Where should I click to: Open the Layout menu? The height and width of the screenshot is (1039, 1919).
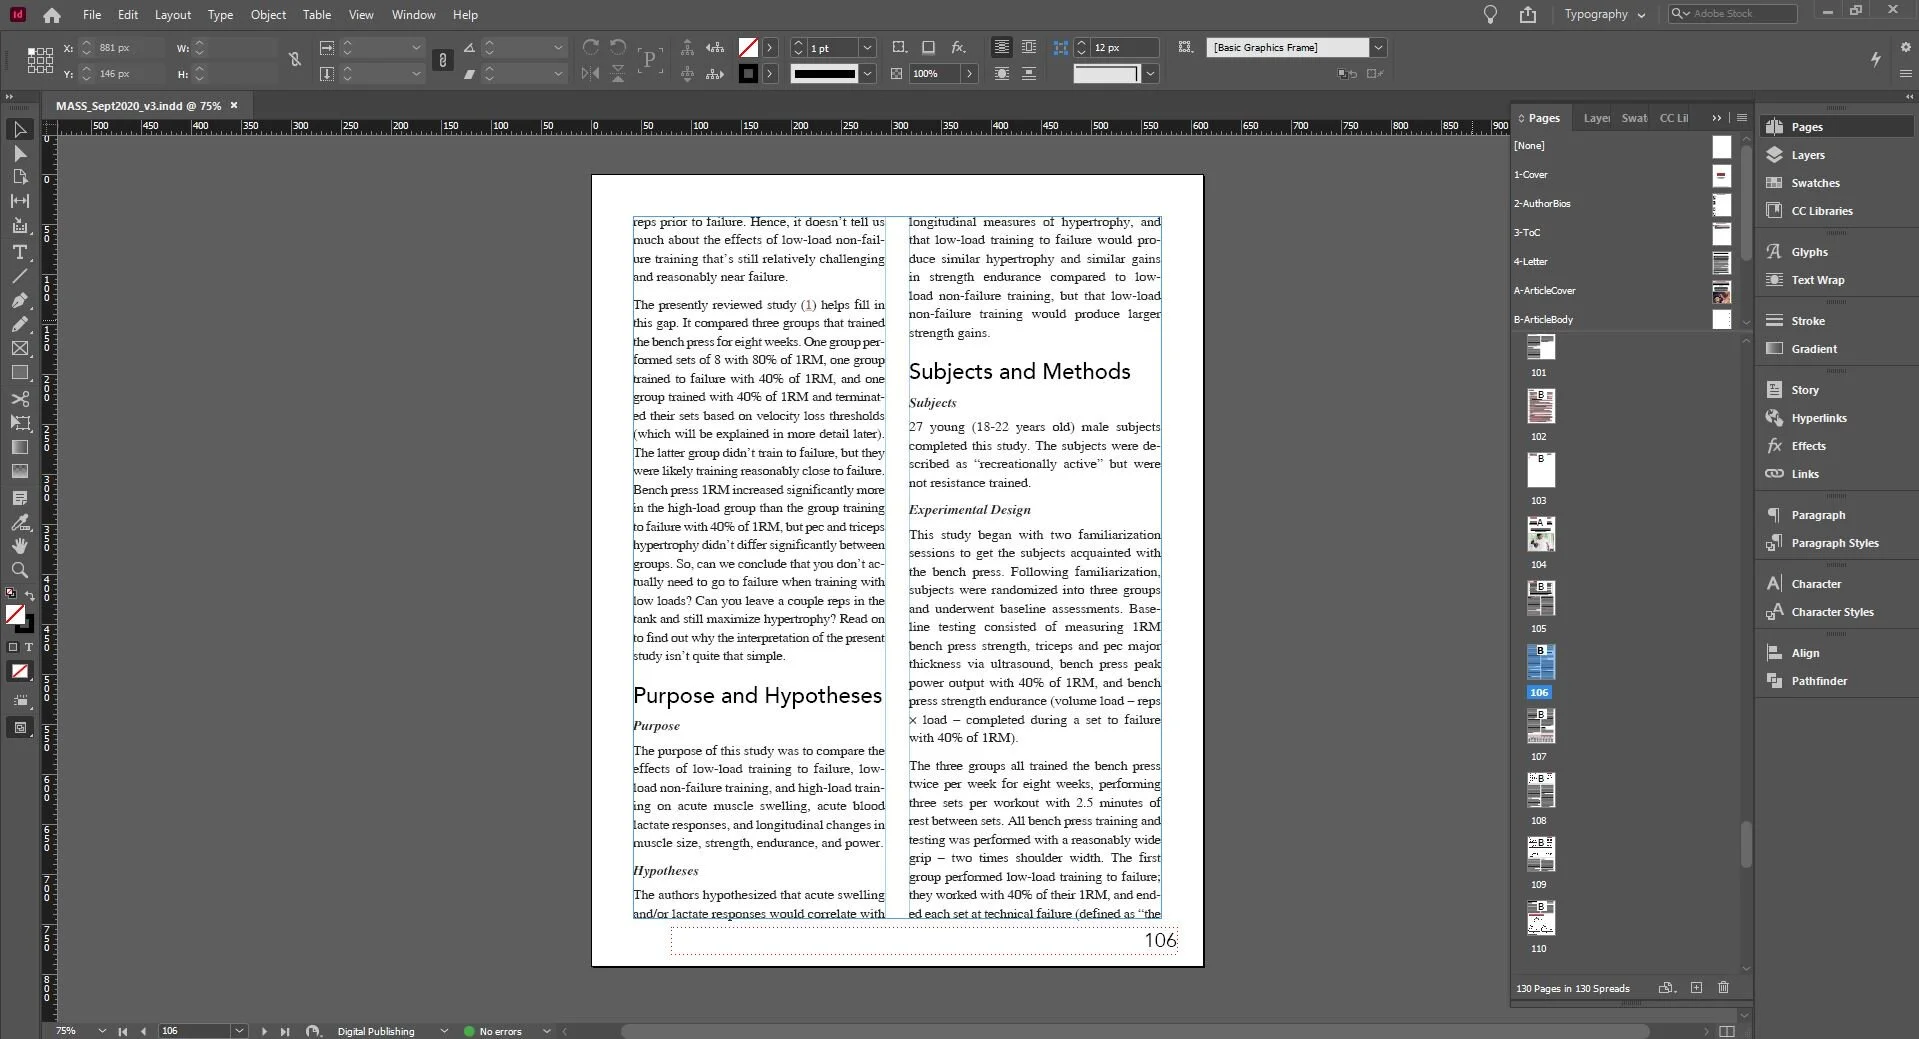(173, 14)
